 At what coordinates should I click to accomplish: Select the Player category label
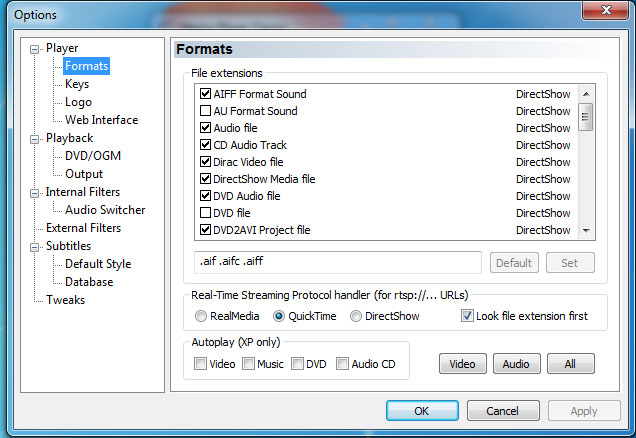coord(62,48)
